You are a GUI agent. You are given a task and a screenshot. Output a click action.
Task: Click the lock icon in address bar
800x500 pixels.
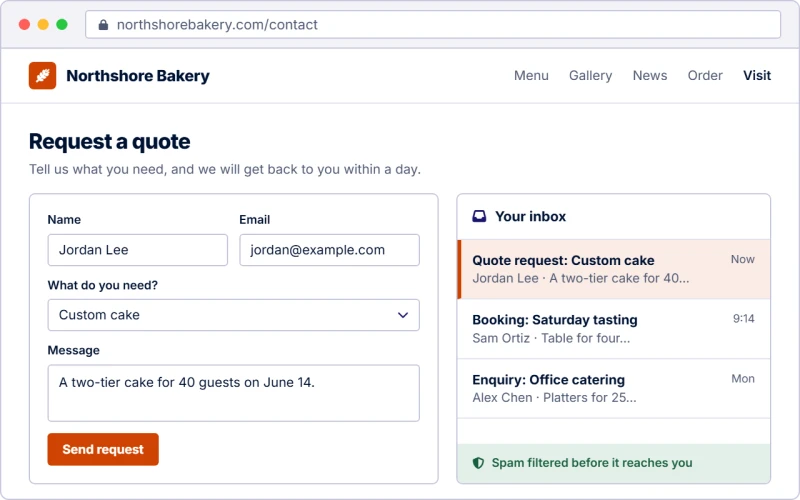click(x=103, y=24)
